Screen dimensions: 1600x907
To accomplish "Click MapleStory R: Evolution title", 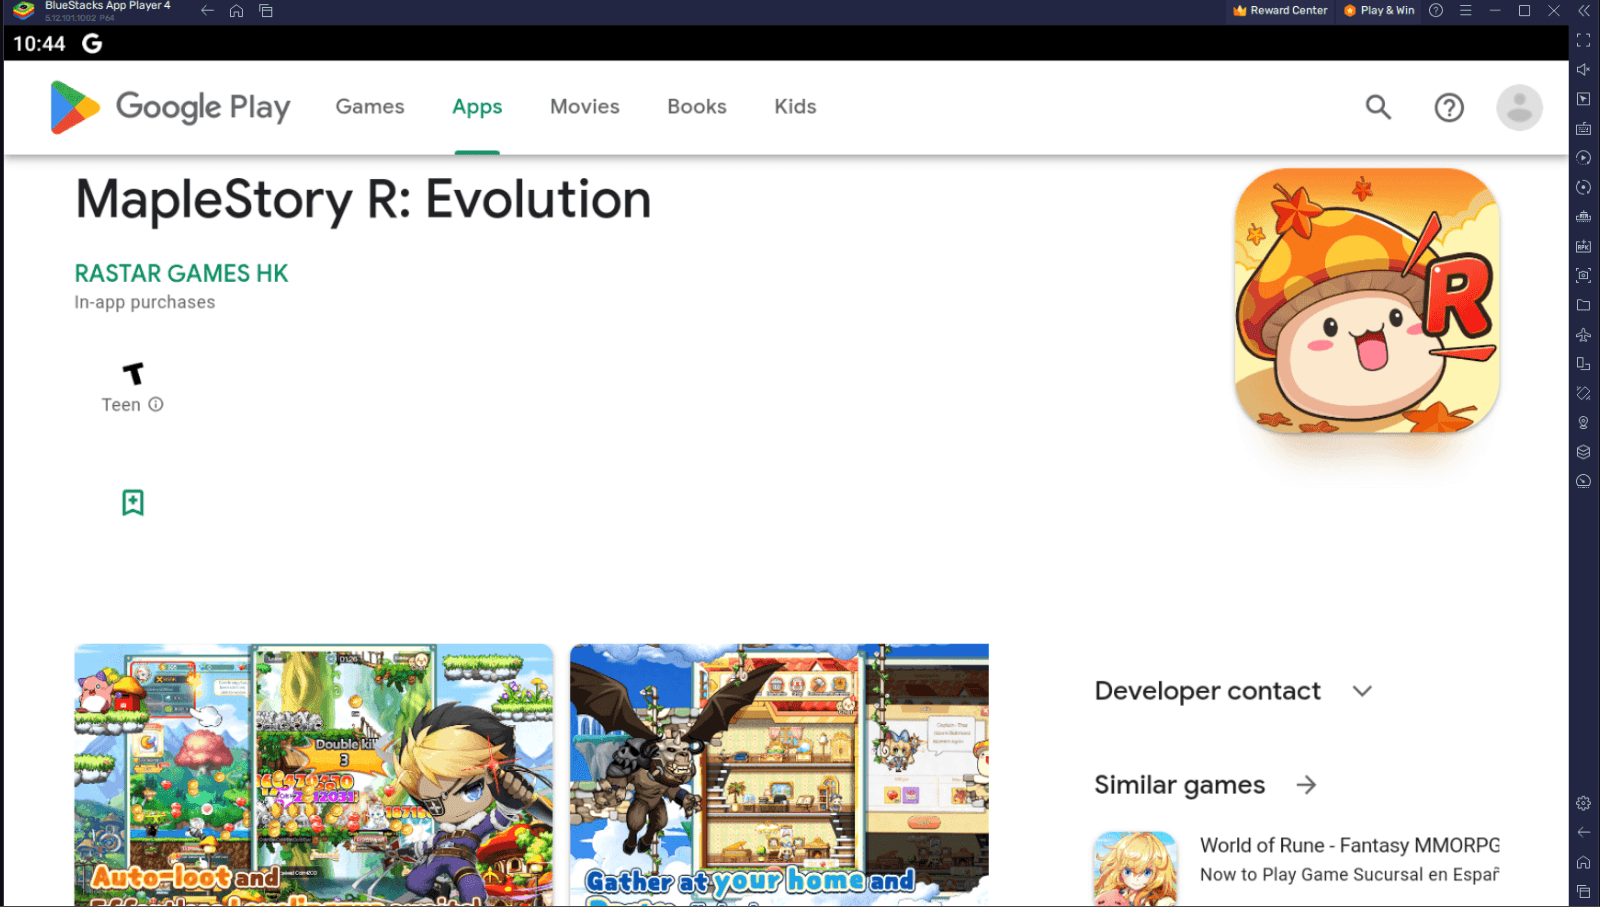I will pos(363,200).
